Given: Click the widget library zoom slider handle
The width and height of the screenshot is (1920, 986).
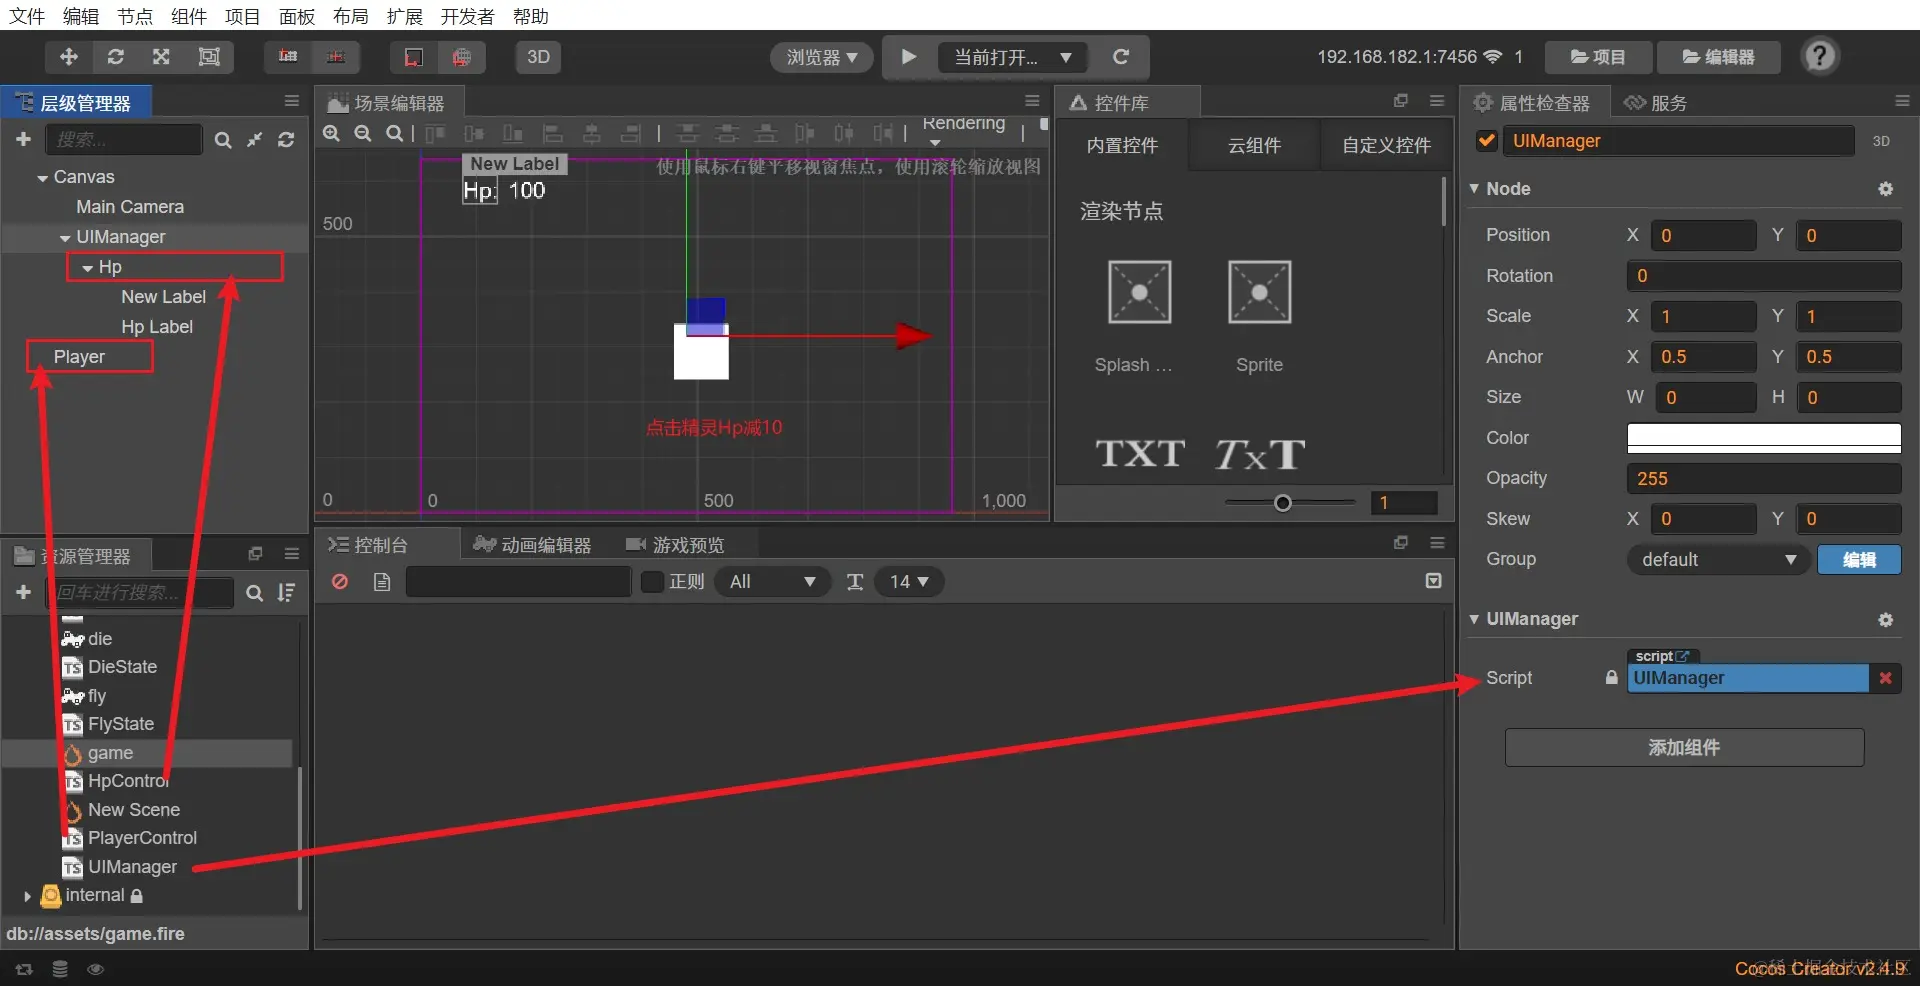Looking at the screenshot, I should pyautogui.click(x=1283, y=503).
